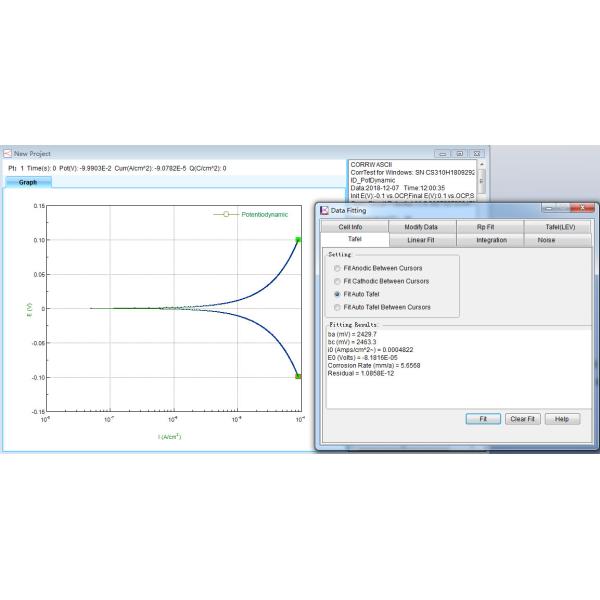The height and width of the screenshot is (600, 600).
Task: Select the Fit Auto Tafel radio button
Action: [336, 295]
